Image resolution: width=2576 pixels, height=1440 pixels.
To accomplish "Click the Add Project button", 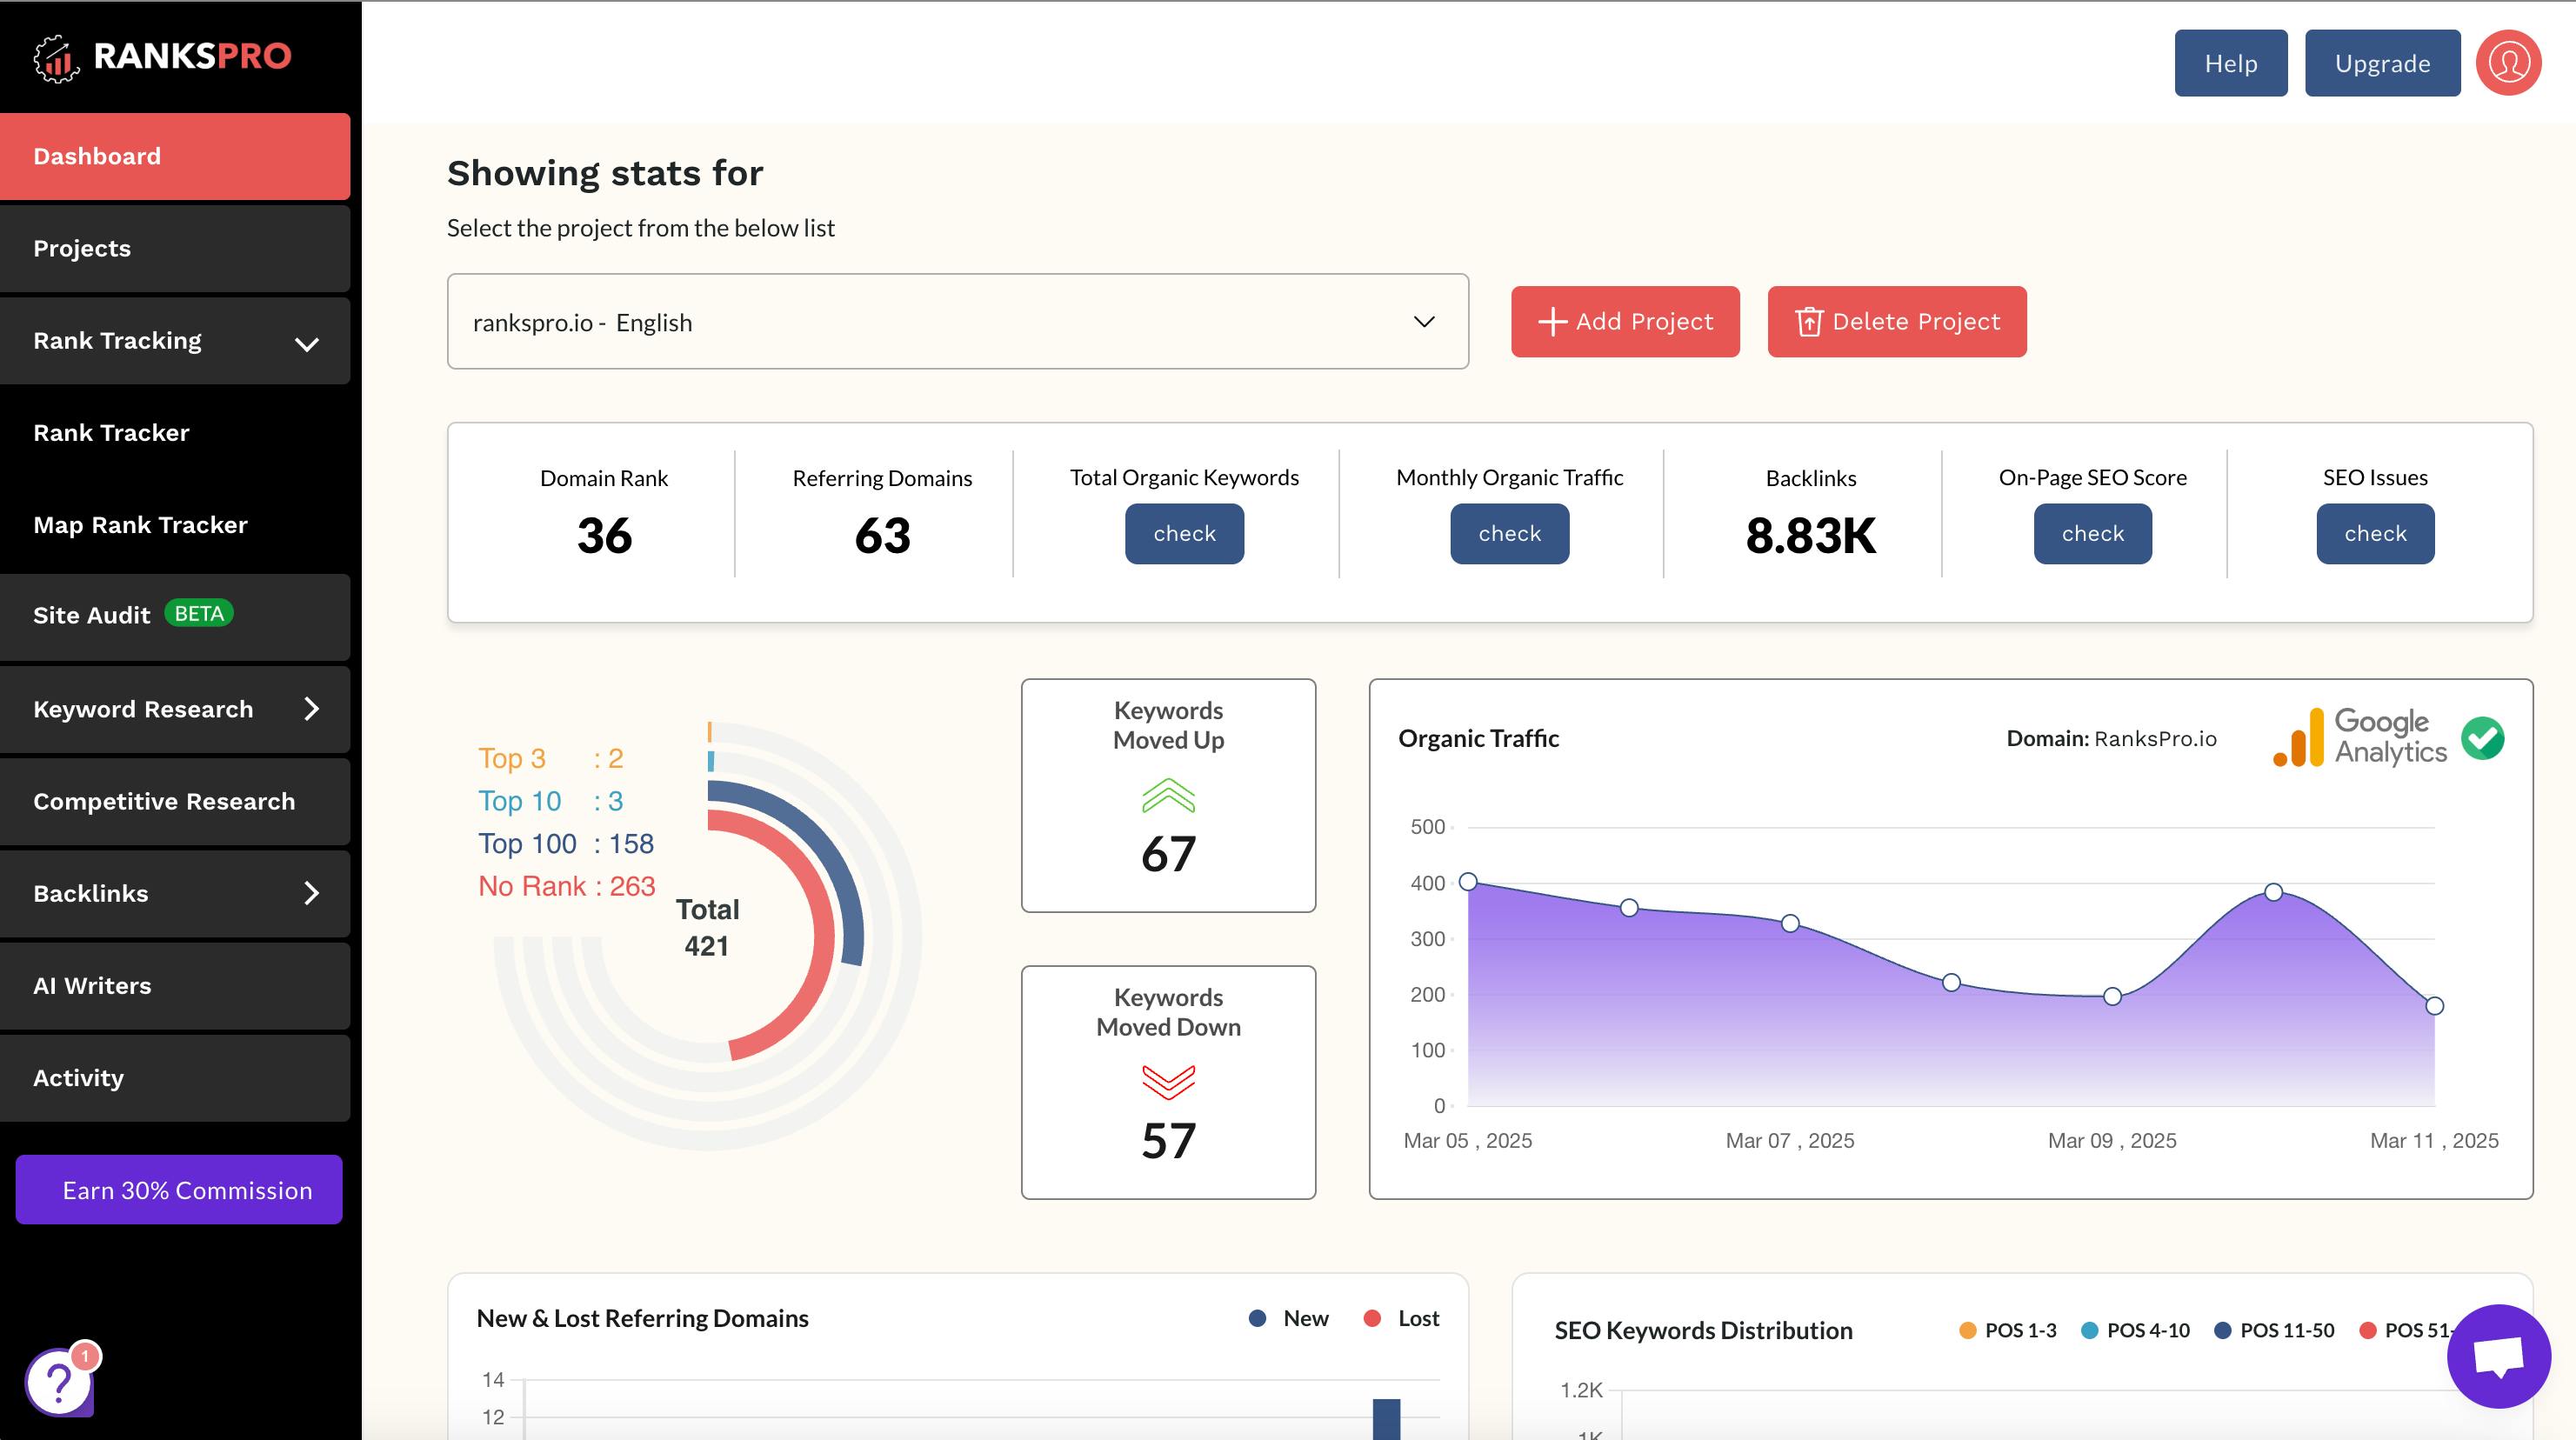I will click(1625, 322).
